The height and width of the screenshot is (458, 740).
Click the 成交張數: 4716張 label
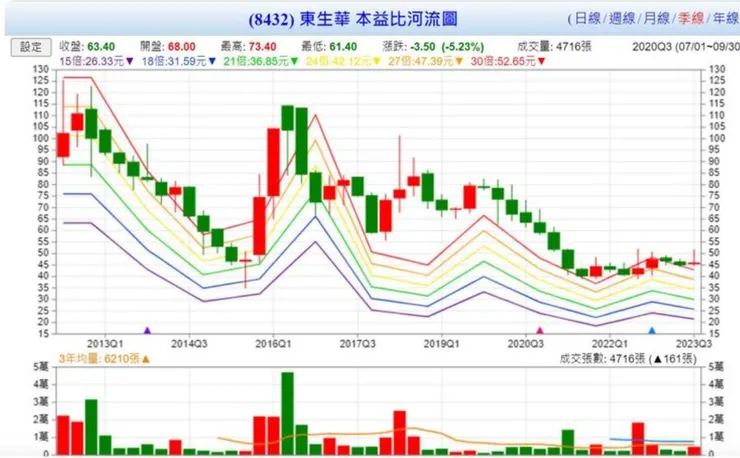tap(602, 359)
